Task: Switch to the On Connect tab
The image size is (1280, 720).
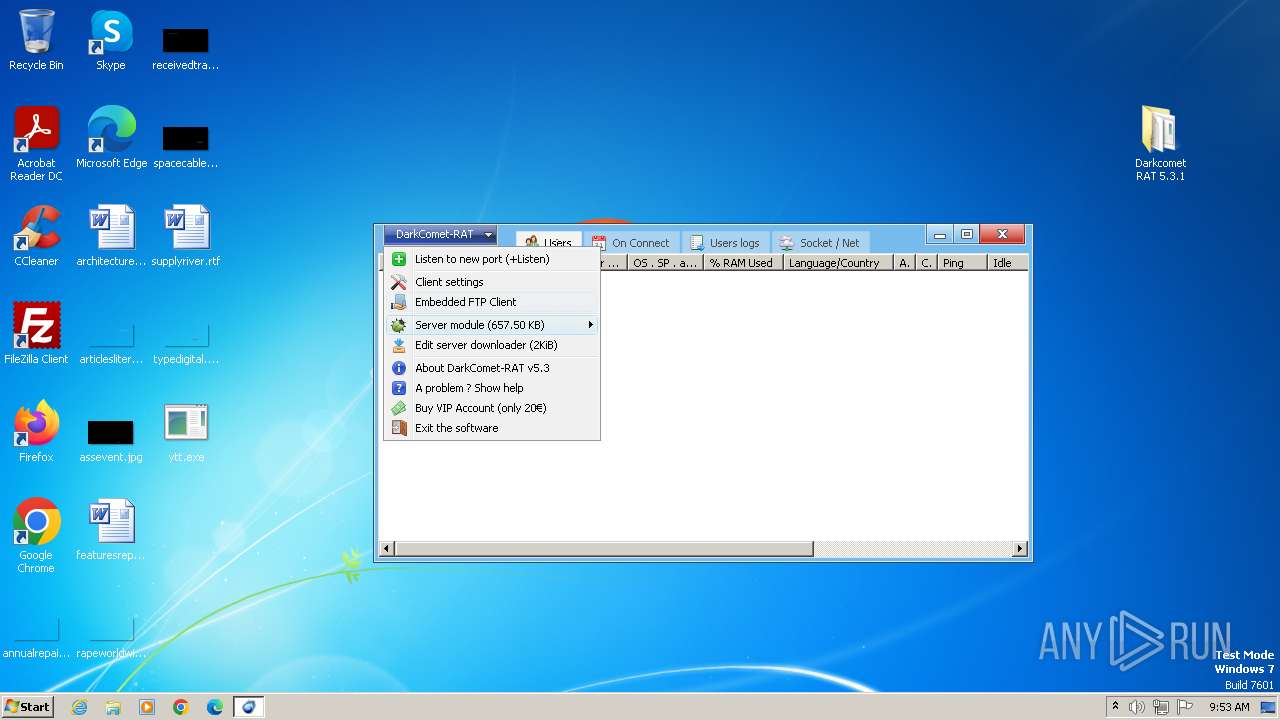Action: pos(631,242)
